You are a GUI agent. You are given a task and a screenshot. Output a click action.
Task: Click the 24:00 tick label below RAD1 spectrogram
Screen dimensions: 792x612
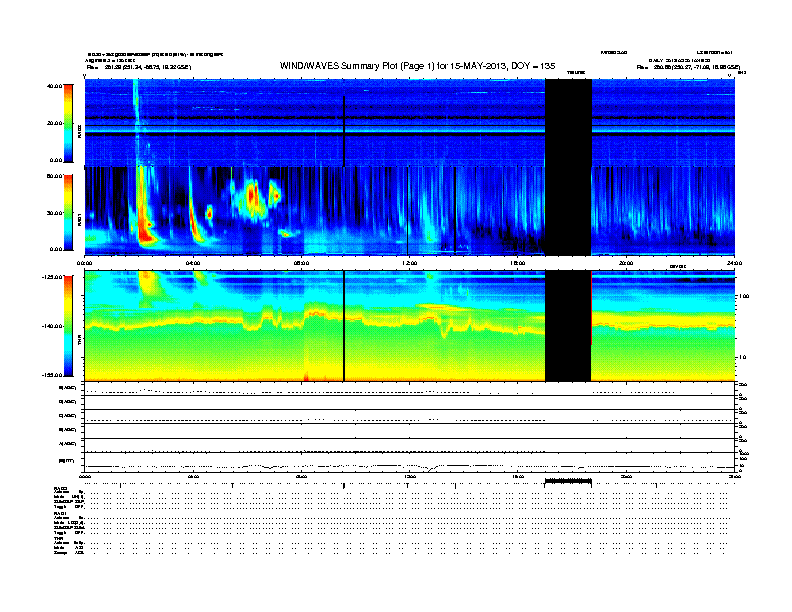(x=734, y=263)
